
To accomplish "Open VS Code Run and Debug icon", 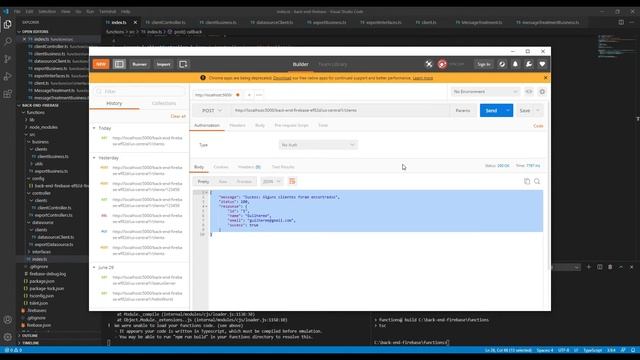I will point(8,77).
